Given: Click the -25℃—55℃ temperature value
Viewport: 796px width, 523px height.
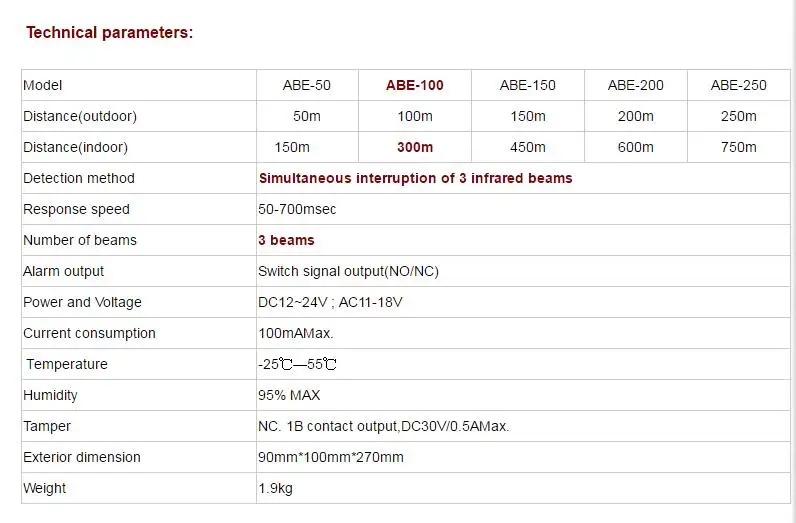Looking at the screenshot, I should (x=297, y=364).
